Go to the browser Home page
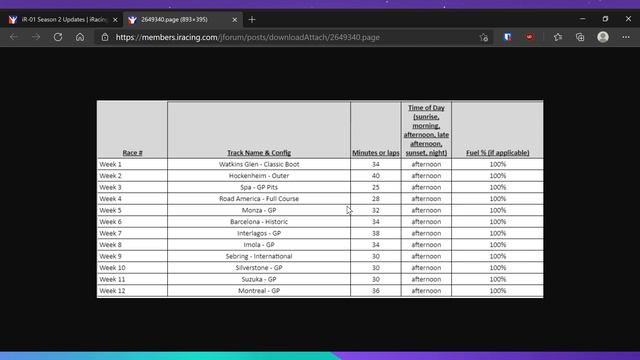This screenshot has height=360, width=640. 80,37
